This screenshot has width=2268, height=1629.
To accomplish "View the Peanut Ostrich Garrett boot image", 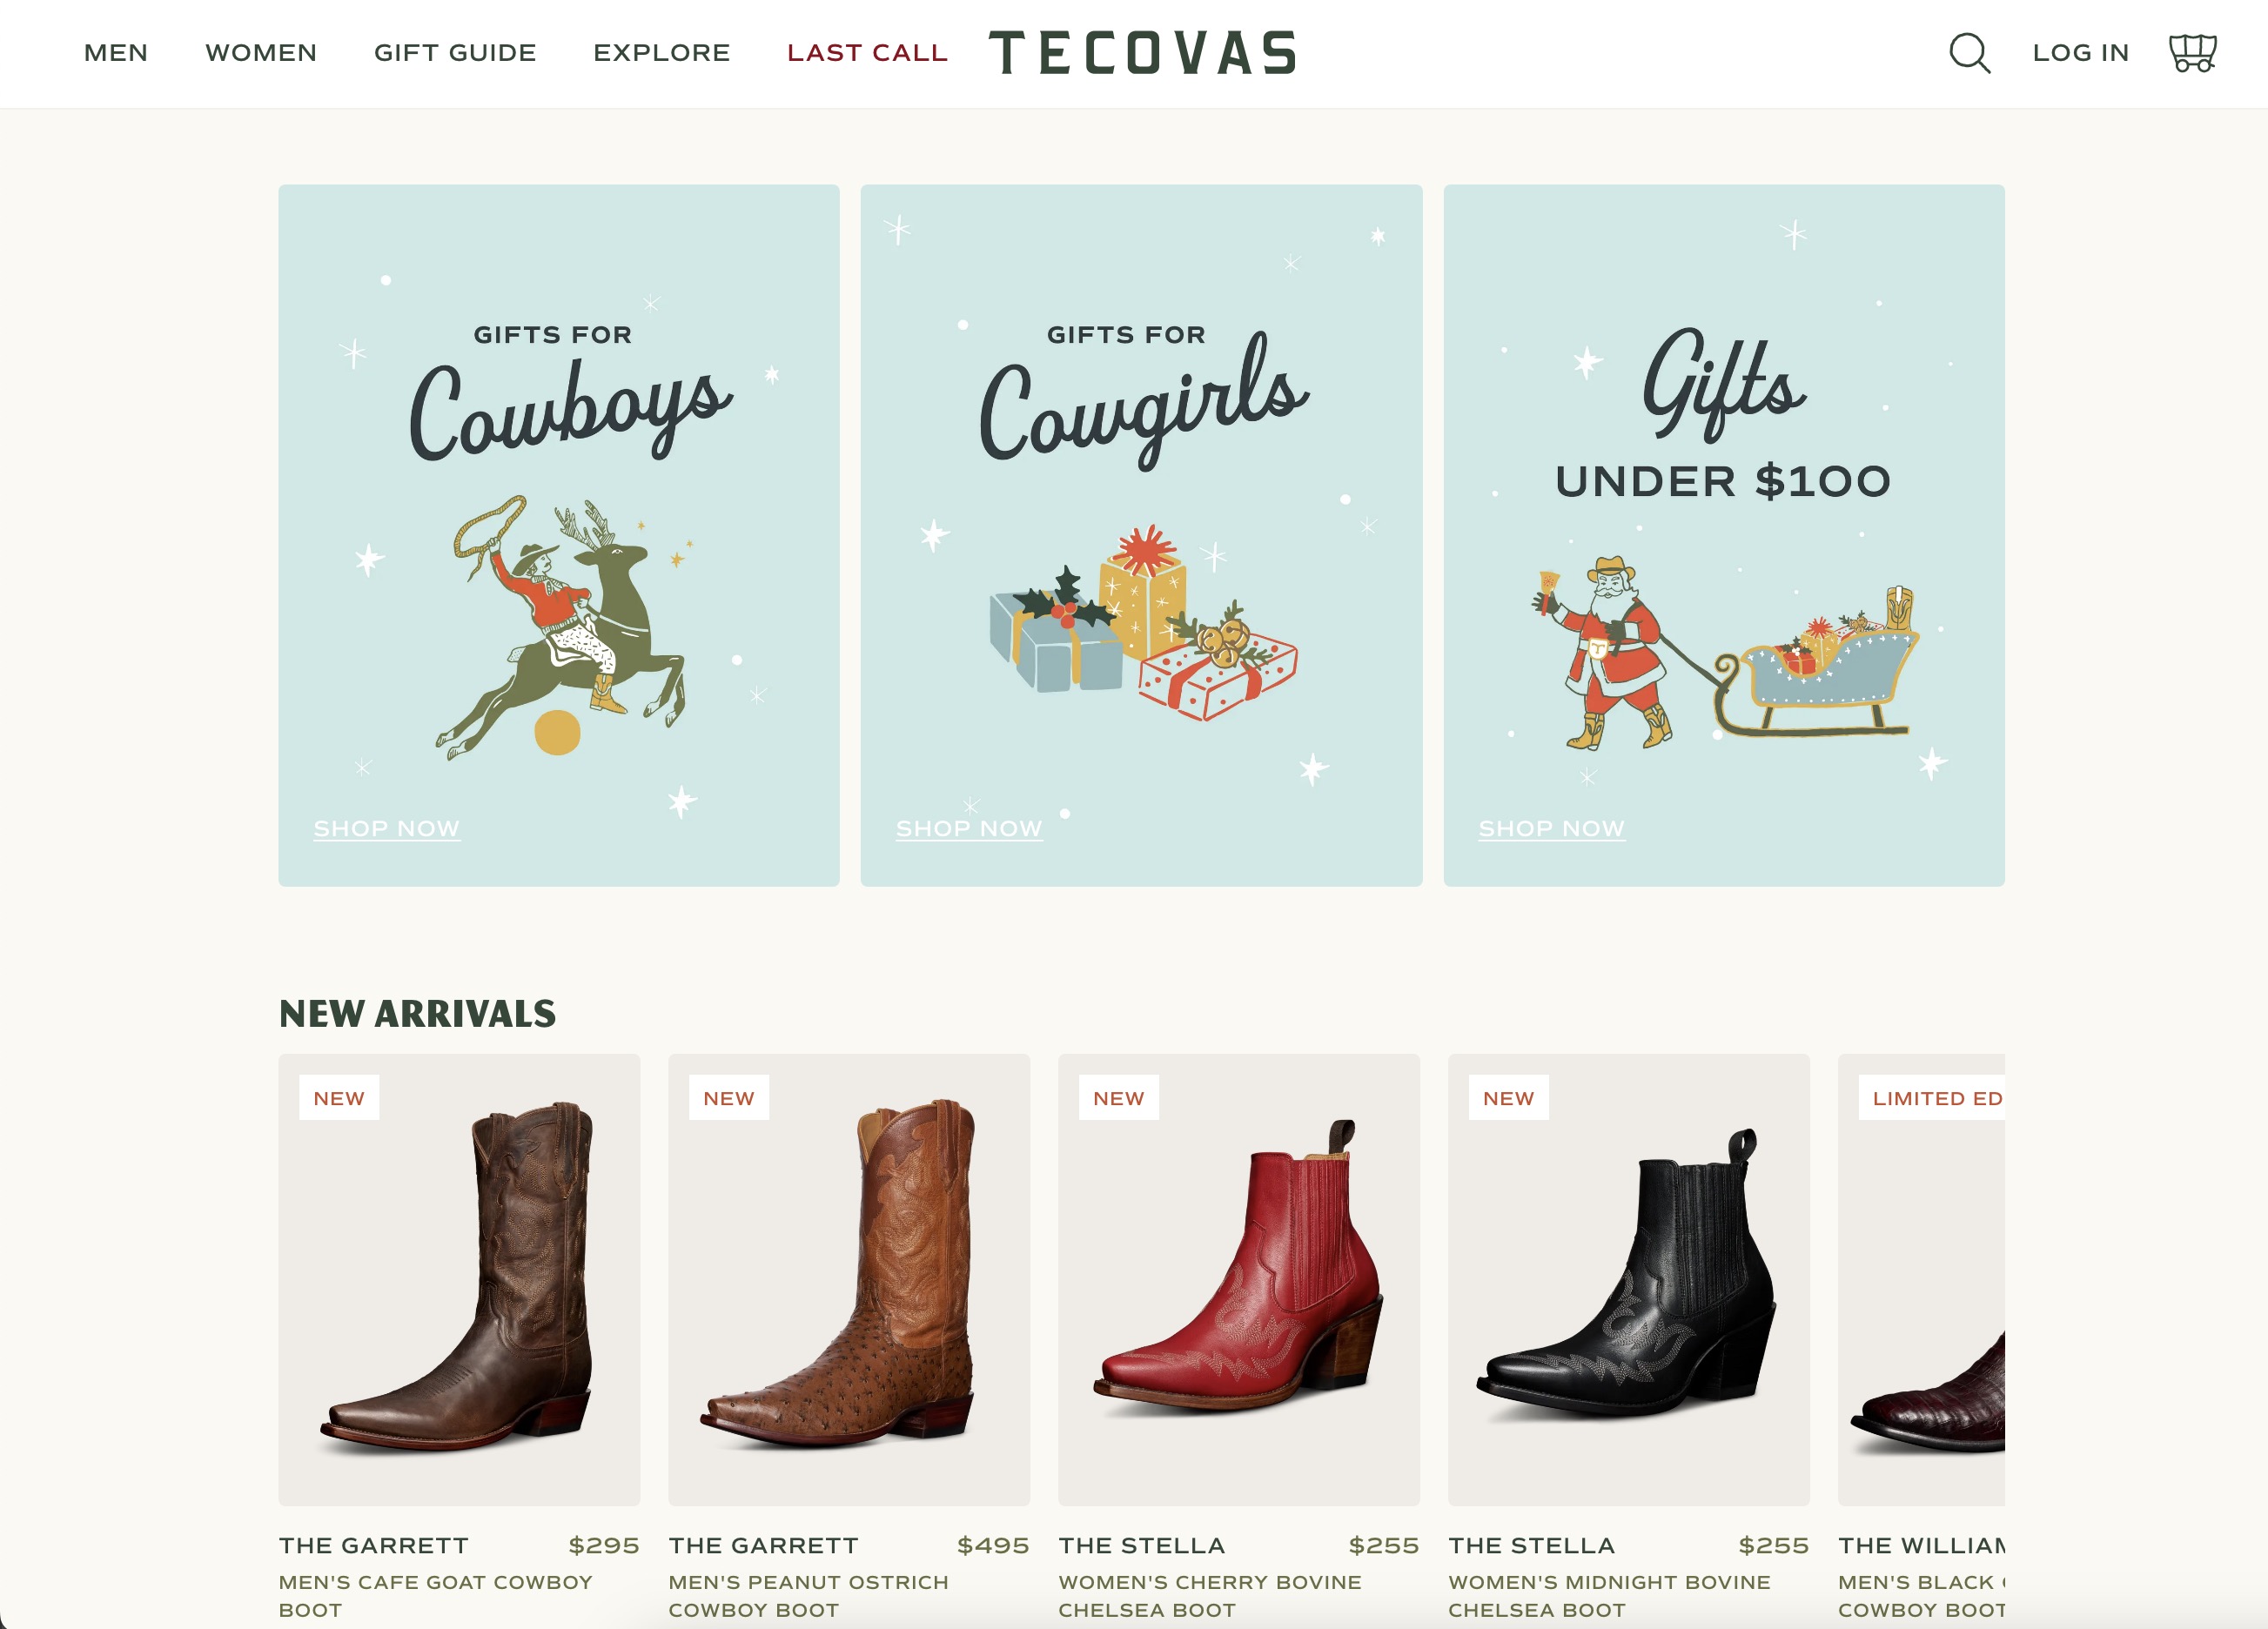I will point(849,1280).
